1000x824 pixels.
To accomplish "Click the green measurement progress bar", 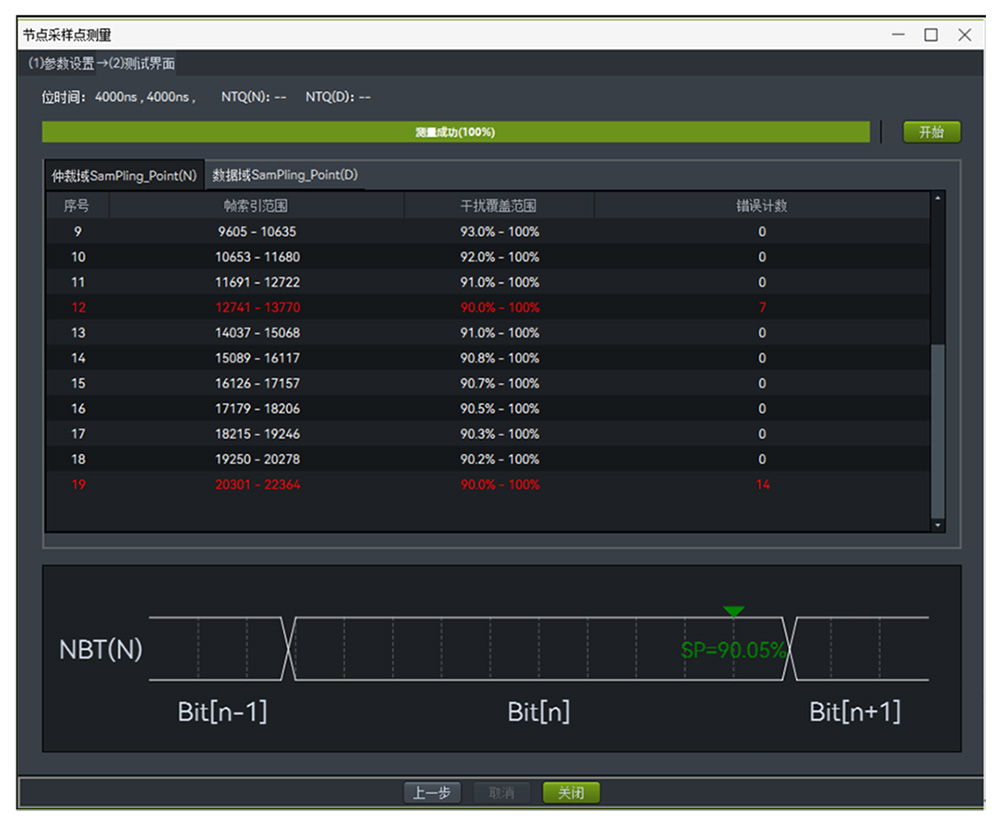I will (455, 132).
